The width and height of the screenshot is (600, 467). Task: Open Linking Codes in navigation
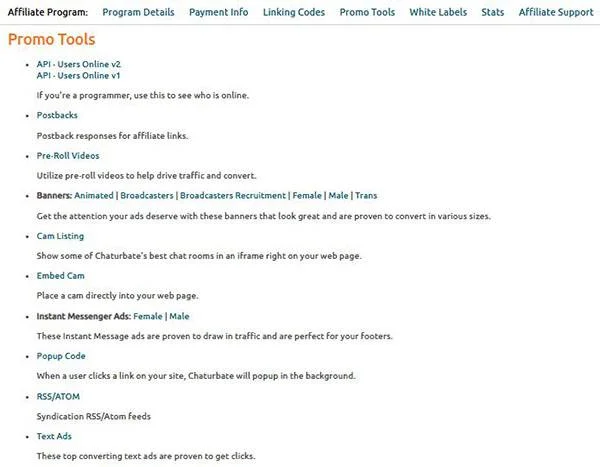point(294,12)
